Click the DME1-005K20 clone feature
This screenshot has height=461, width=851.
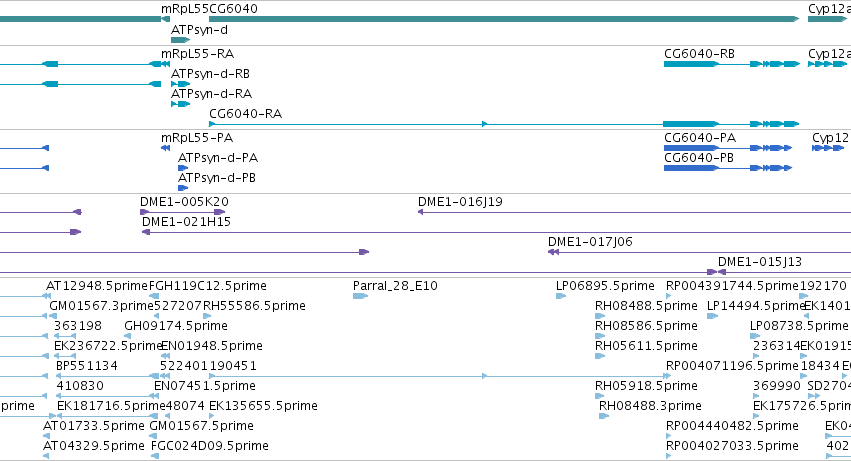[182, 212]
